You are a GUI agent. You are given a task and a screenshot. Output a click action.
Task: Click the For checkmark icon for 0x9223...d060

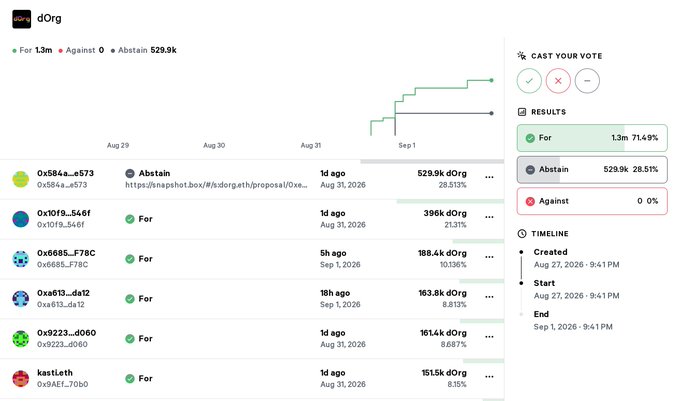130,339
